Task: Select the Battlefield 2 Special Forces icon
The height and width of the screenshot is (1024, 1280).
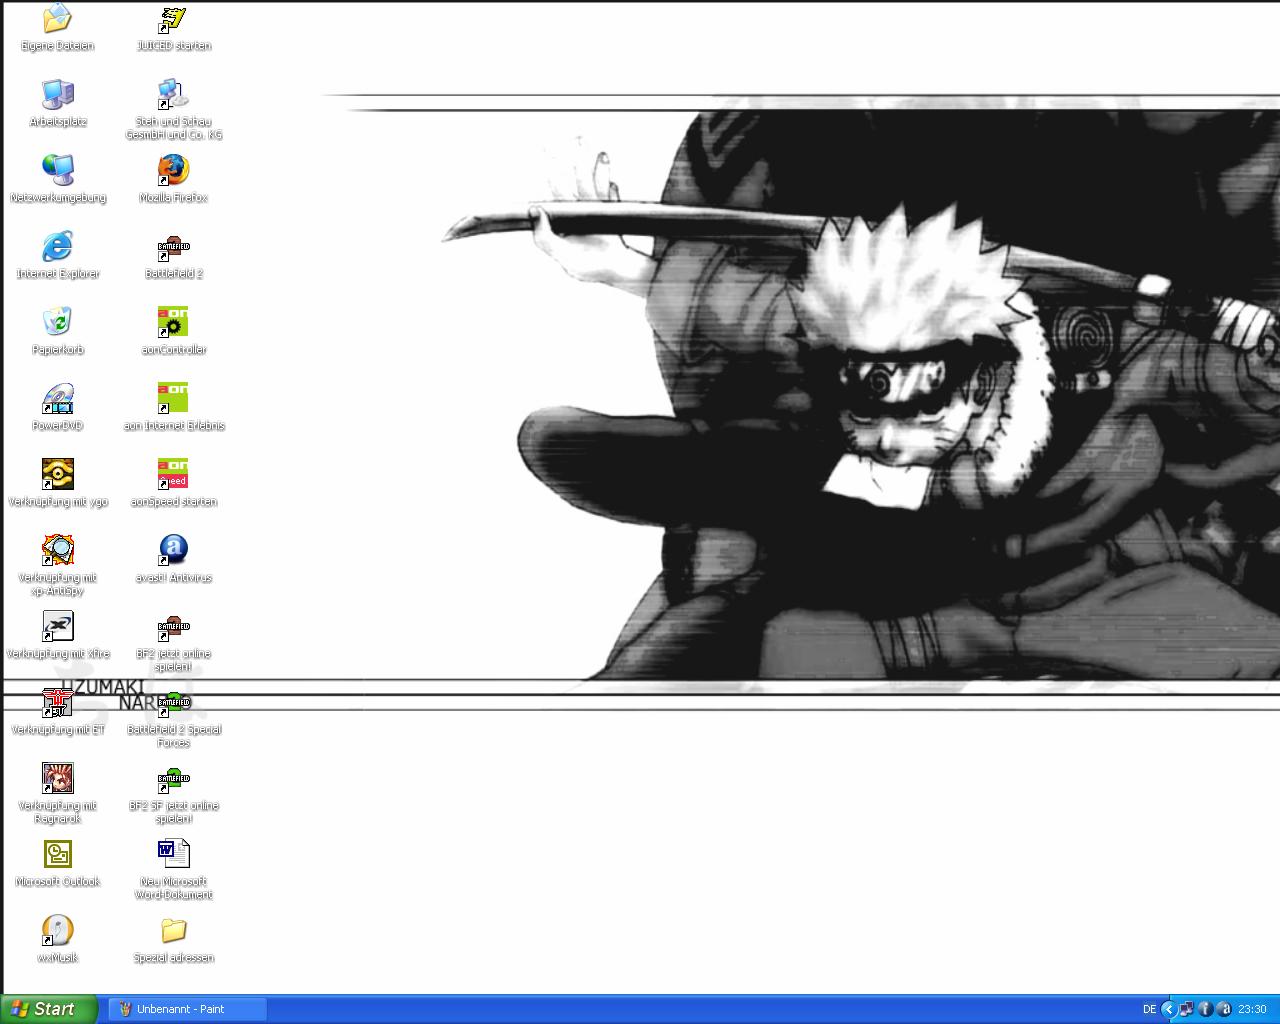Action: [174, 702]
